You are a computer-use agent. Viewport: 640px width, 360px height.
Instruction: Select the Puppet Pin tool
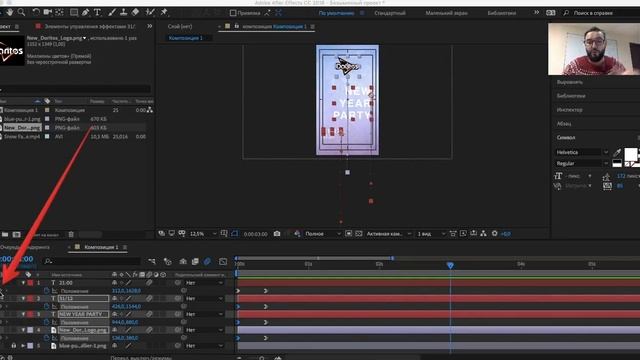164,13
